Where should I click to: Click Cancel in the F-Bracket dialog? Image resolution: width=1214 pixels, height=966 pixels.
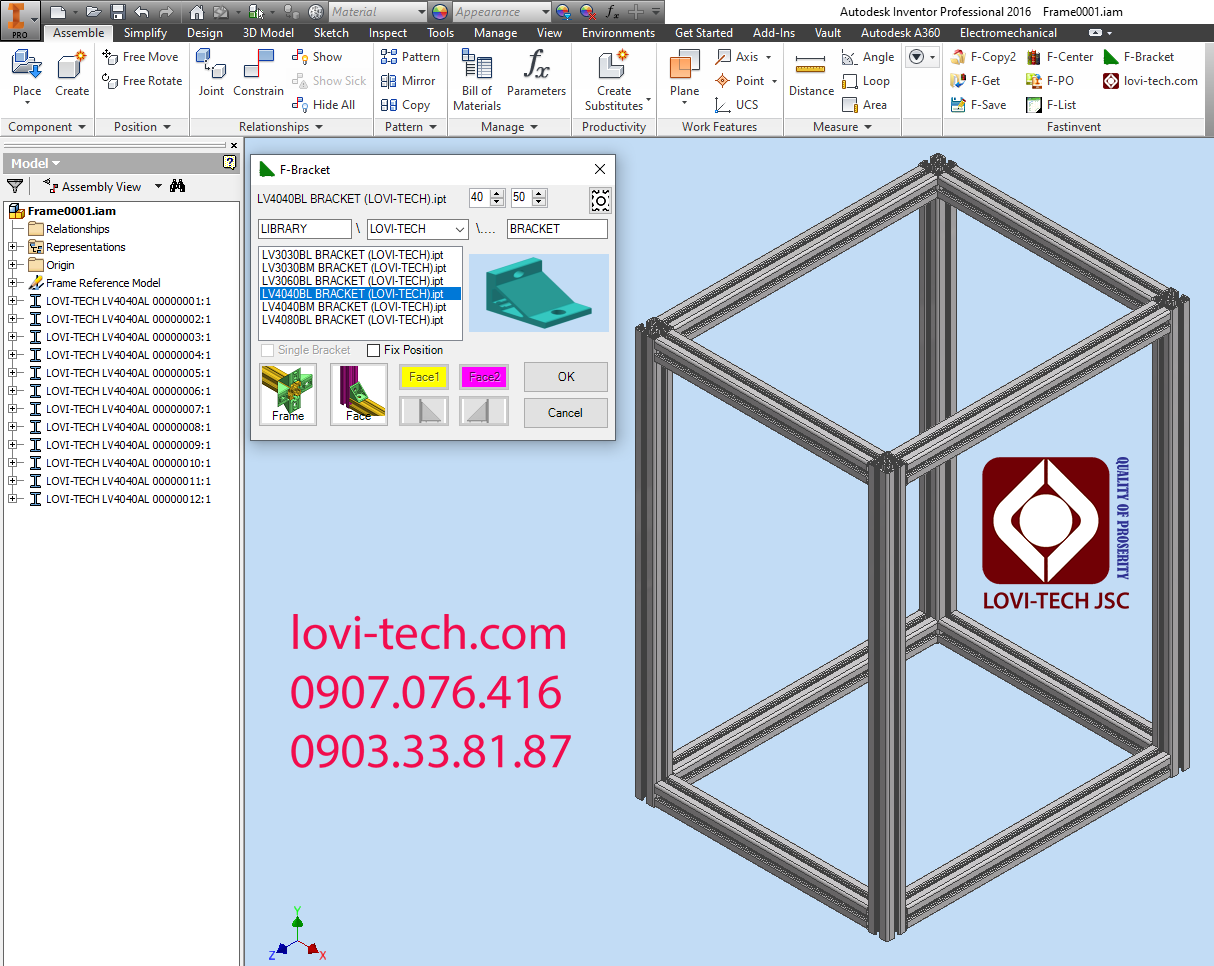coord(566,413)
